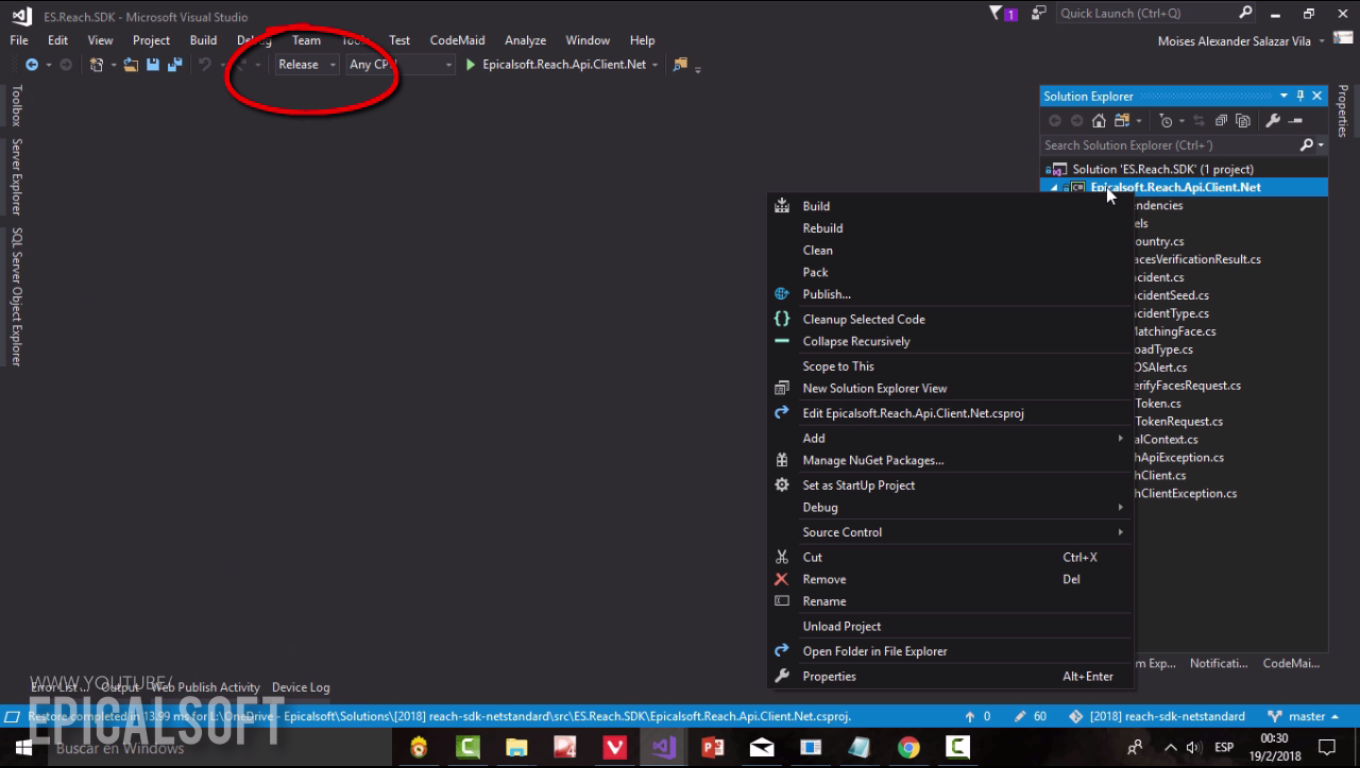Viewport: 1360px width, 768px height.
Task: Start Epicalsoft.Reach.Api.Client.Net with the green play button
Action: tap(471, 64)
